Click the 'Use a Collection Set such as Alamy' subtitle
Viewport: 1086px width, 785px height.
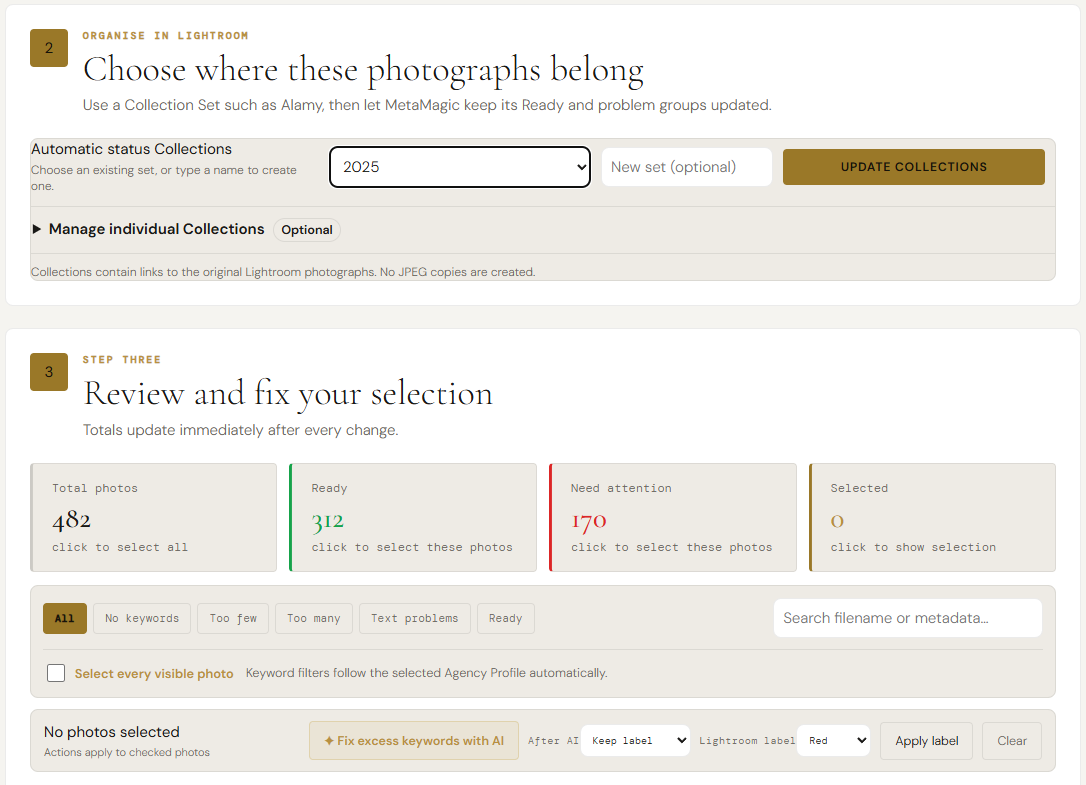tap(427, 105)
